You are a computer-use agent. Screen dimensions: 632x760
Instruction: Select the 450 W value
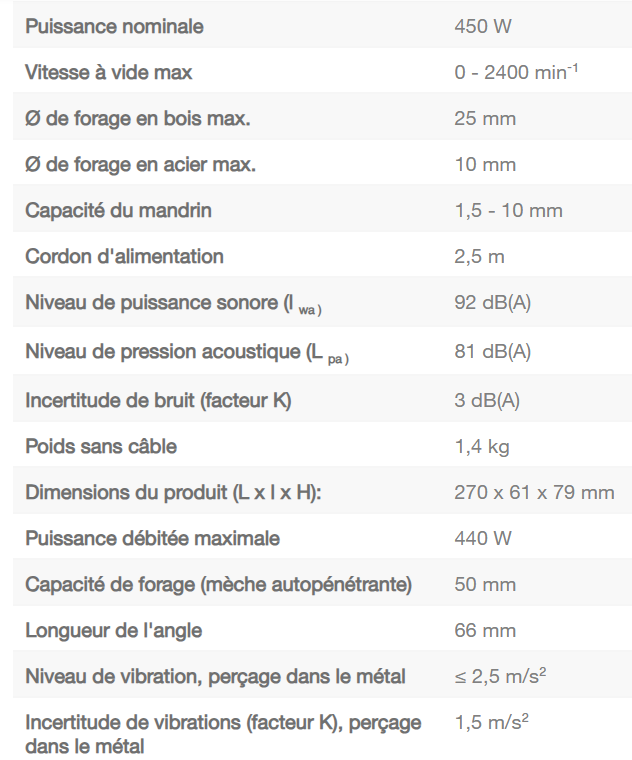coord(483,27)
